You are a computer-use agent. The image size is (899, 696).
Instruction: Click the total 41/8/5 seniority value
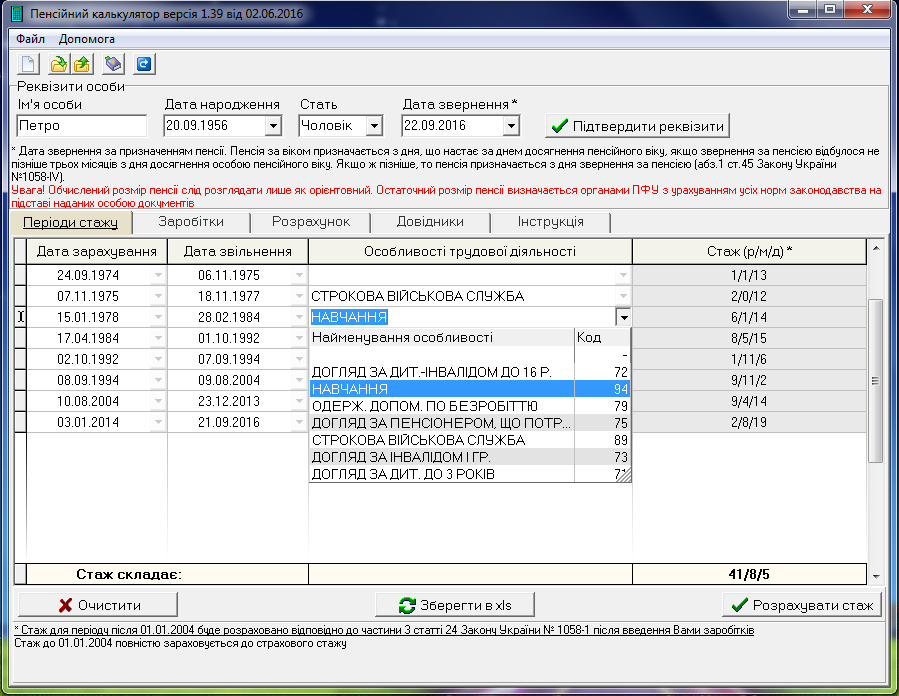[749, 574]
